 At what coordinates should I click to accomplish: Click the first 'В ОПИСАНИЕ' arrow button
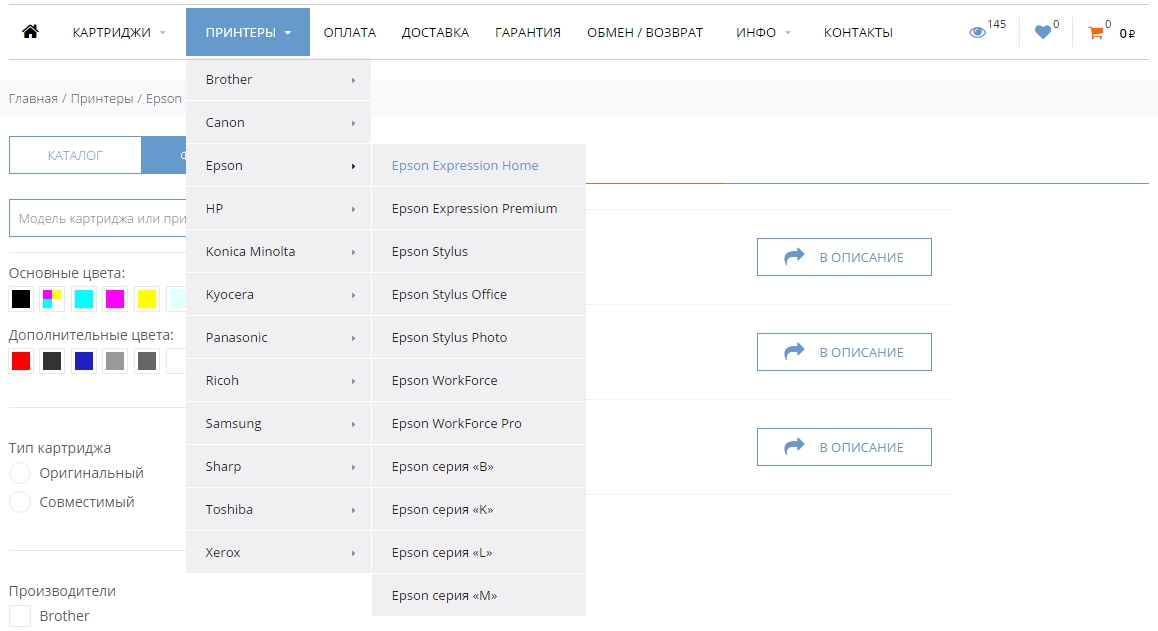point(844,257)
